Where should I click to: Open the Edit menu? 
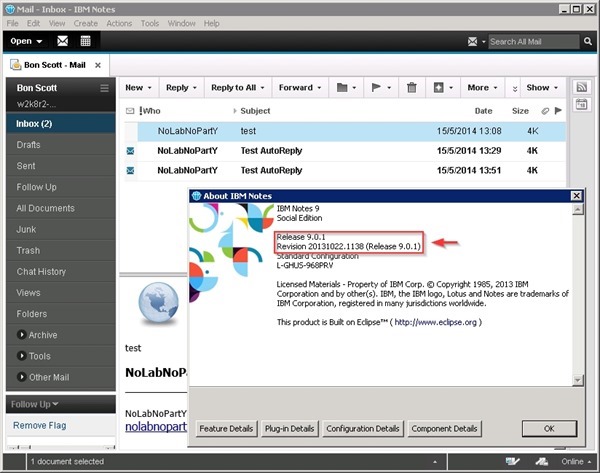click(x=33, y=23)
